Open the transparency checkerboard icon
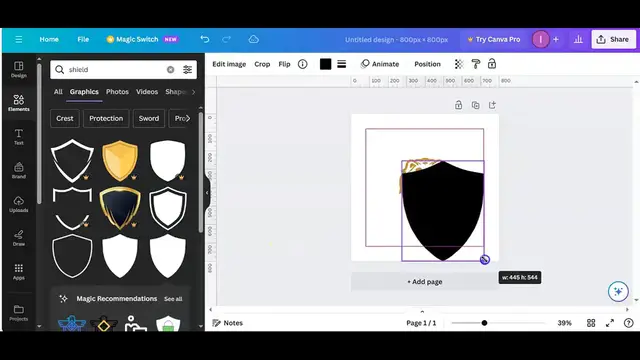Screen dimensions: 640x360 tap(459, 64)
